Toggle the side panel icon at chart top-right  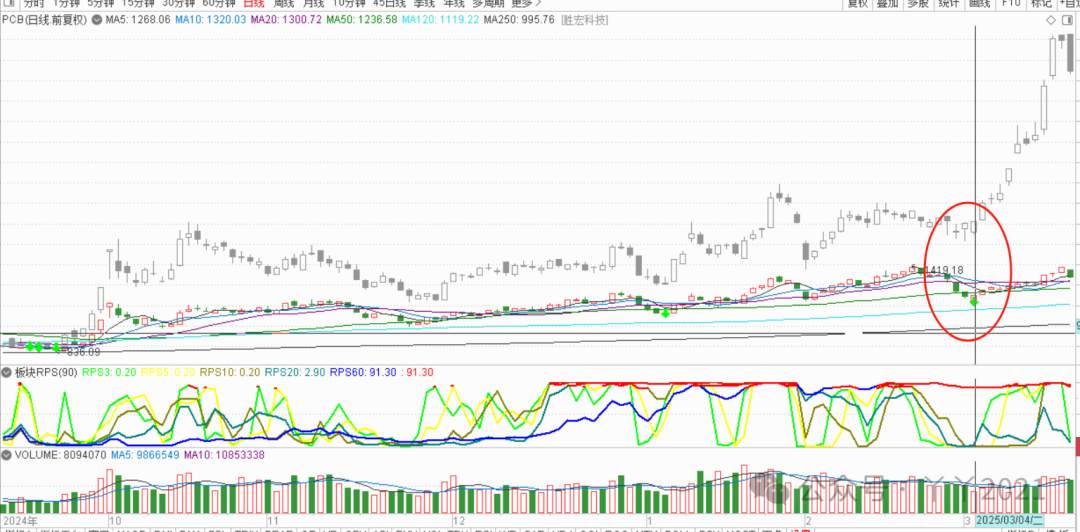(x=1069, y=20)
